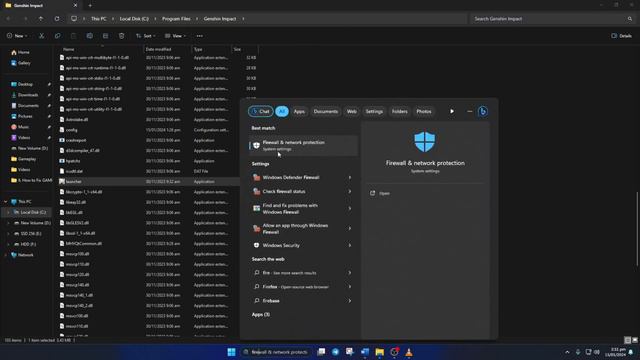Click the Windows Start button

pos(231,352)
